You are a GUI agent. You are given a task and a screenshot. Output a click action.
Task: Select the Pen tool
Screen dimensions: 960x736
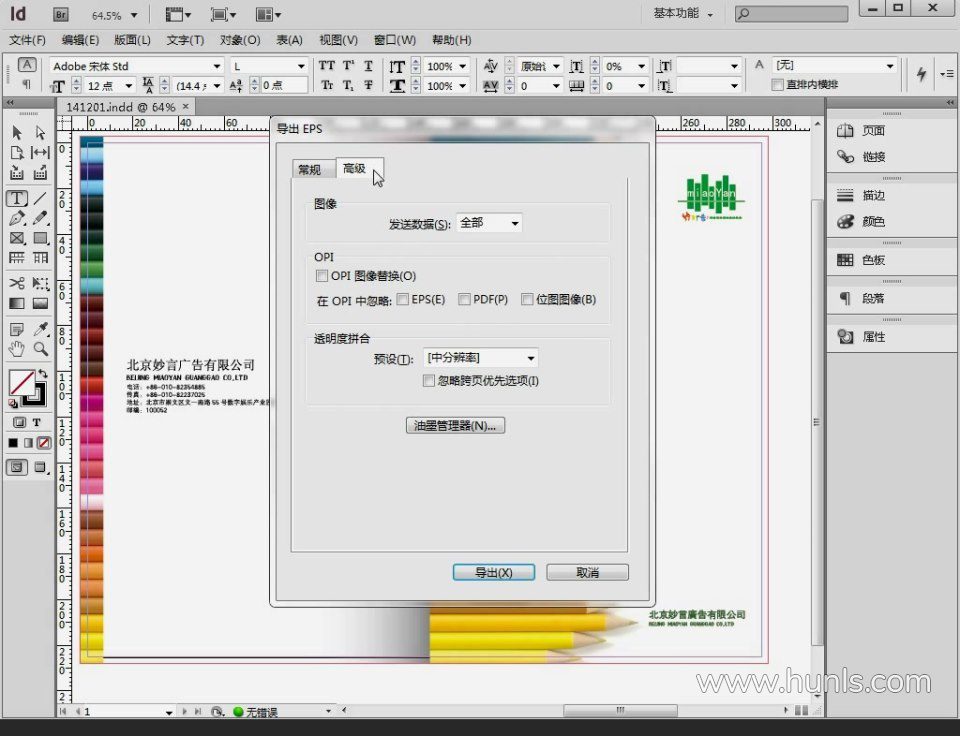click(x=17, y=218)
